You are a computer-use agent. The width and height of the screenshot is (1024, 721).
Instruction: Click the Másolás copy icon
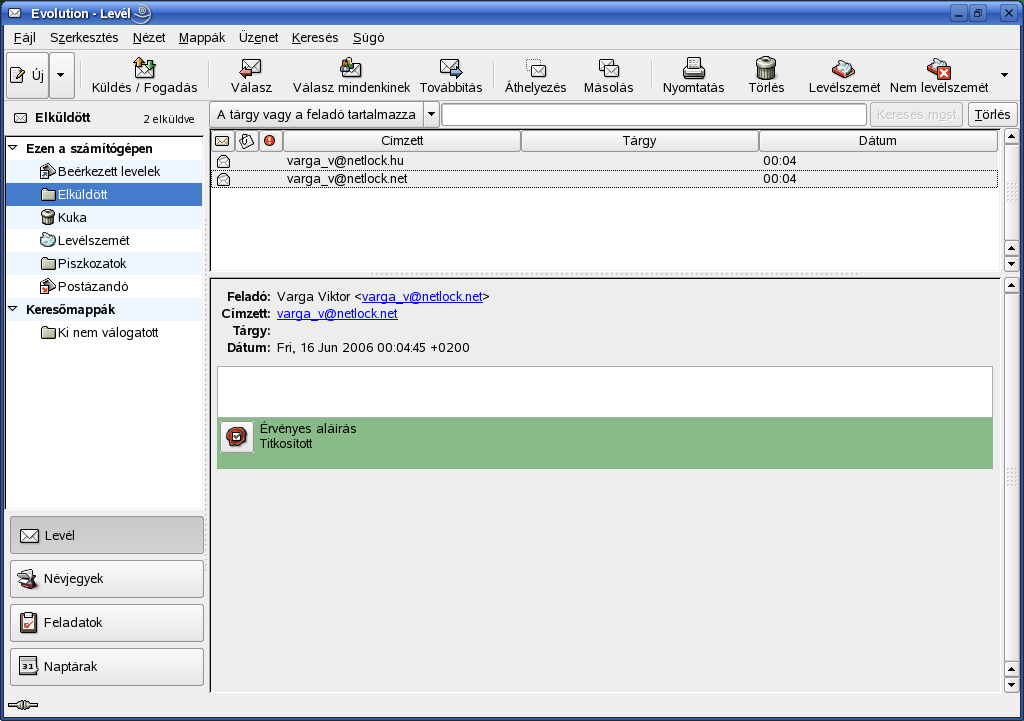click(x=609, y=67)
